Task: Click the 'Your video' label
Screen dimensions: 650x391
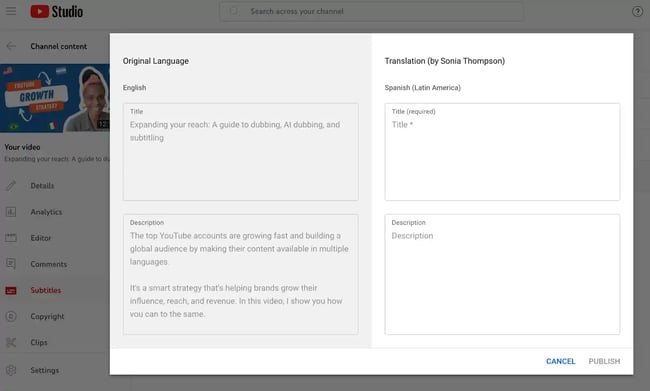Action: tap(22, 147)
